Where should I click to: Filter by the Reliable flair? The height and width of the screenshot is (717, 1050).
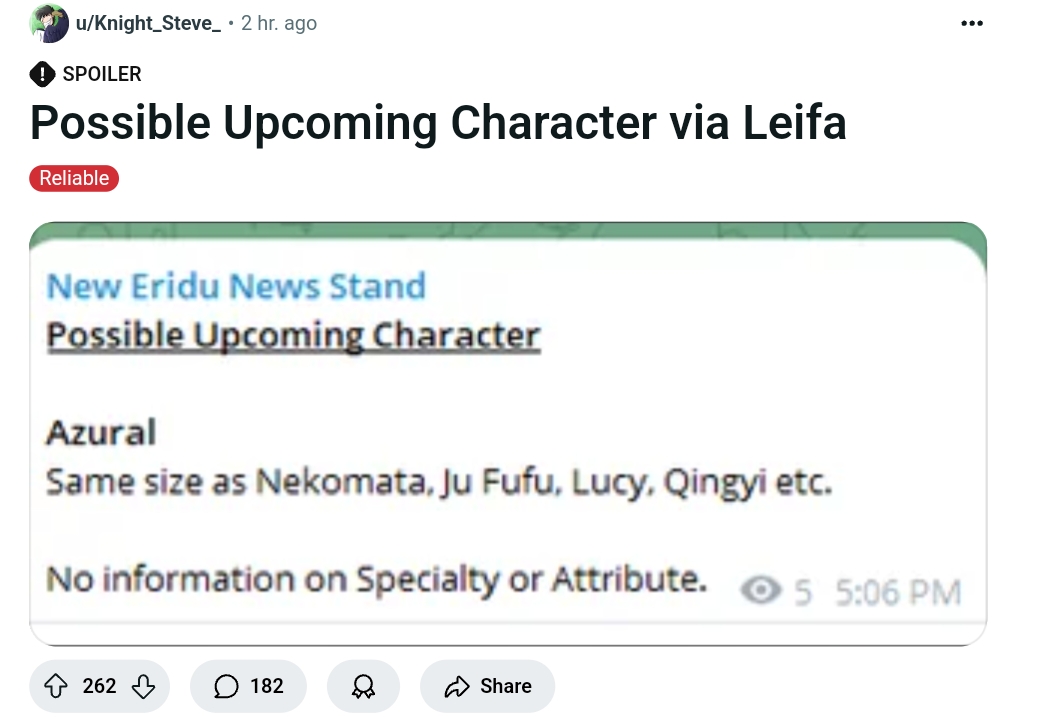click(x=74, y=179)
